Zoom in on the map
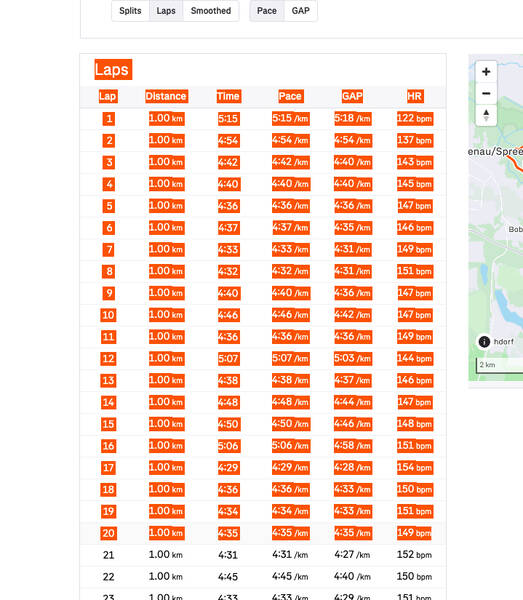The width and height of the screenshot is (523, 600). point(486,72)
